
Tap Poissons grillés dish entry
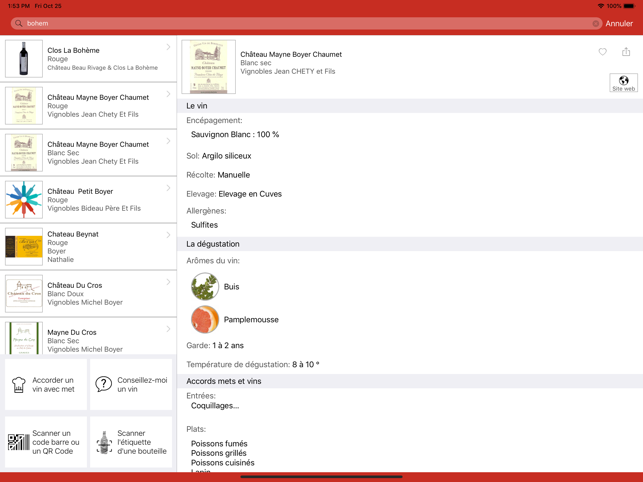(x=219, y=453)
